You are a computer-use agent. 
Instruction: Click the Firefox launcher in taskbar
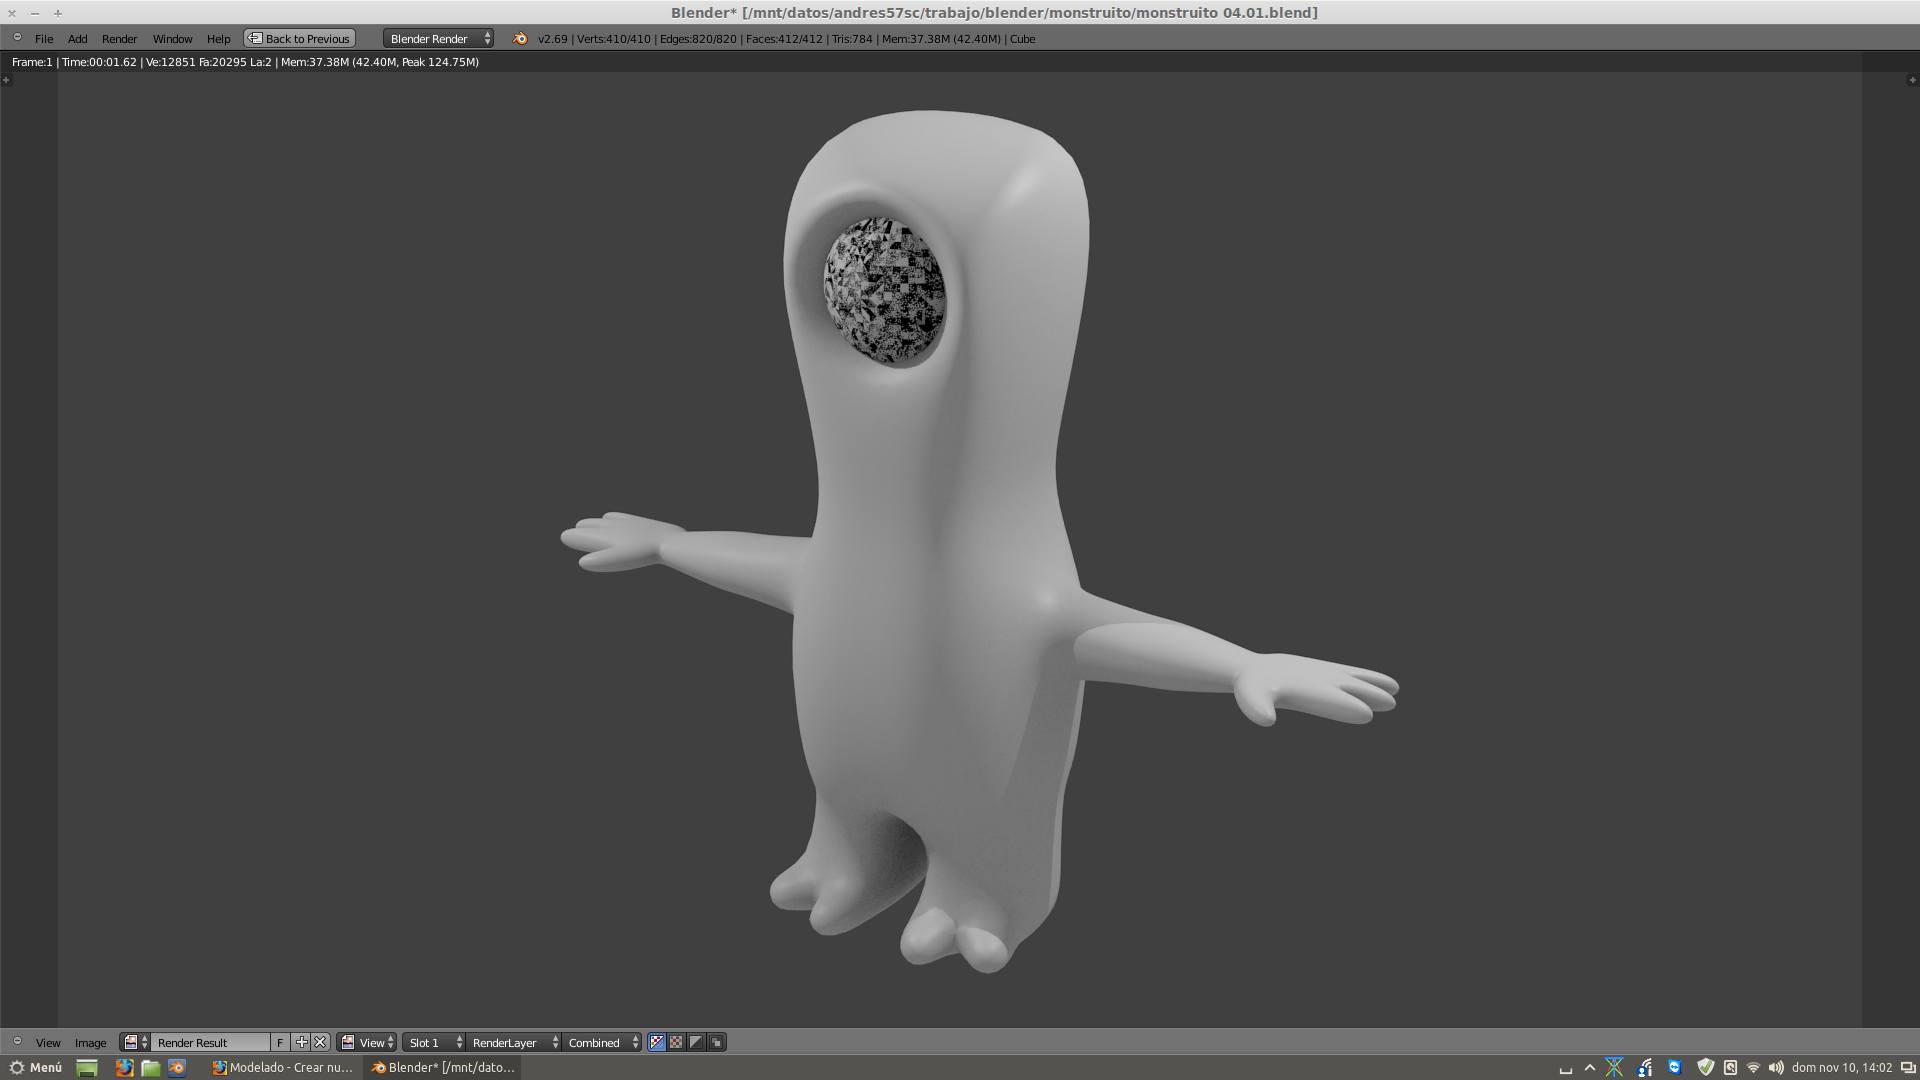[x=124, y=1067]
